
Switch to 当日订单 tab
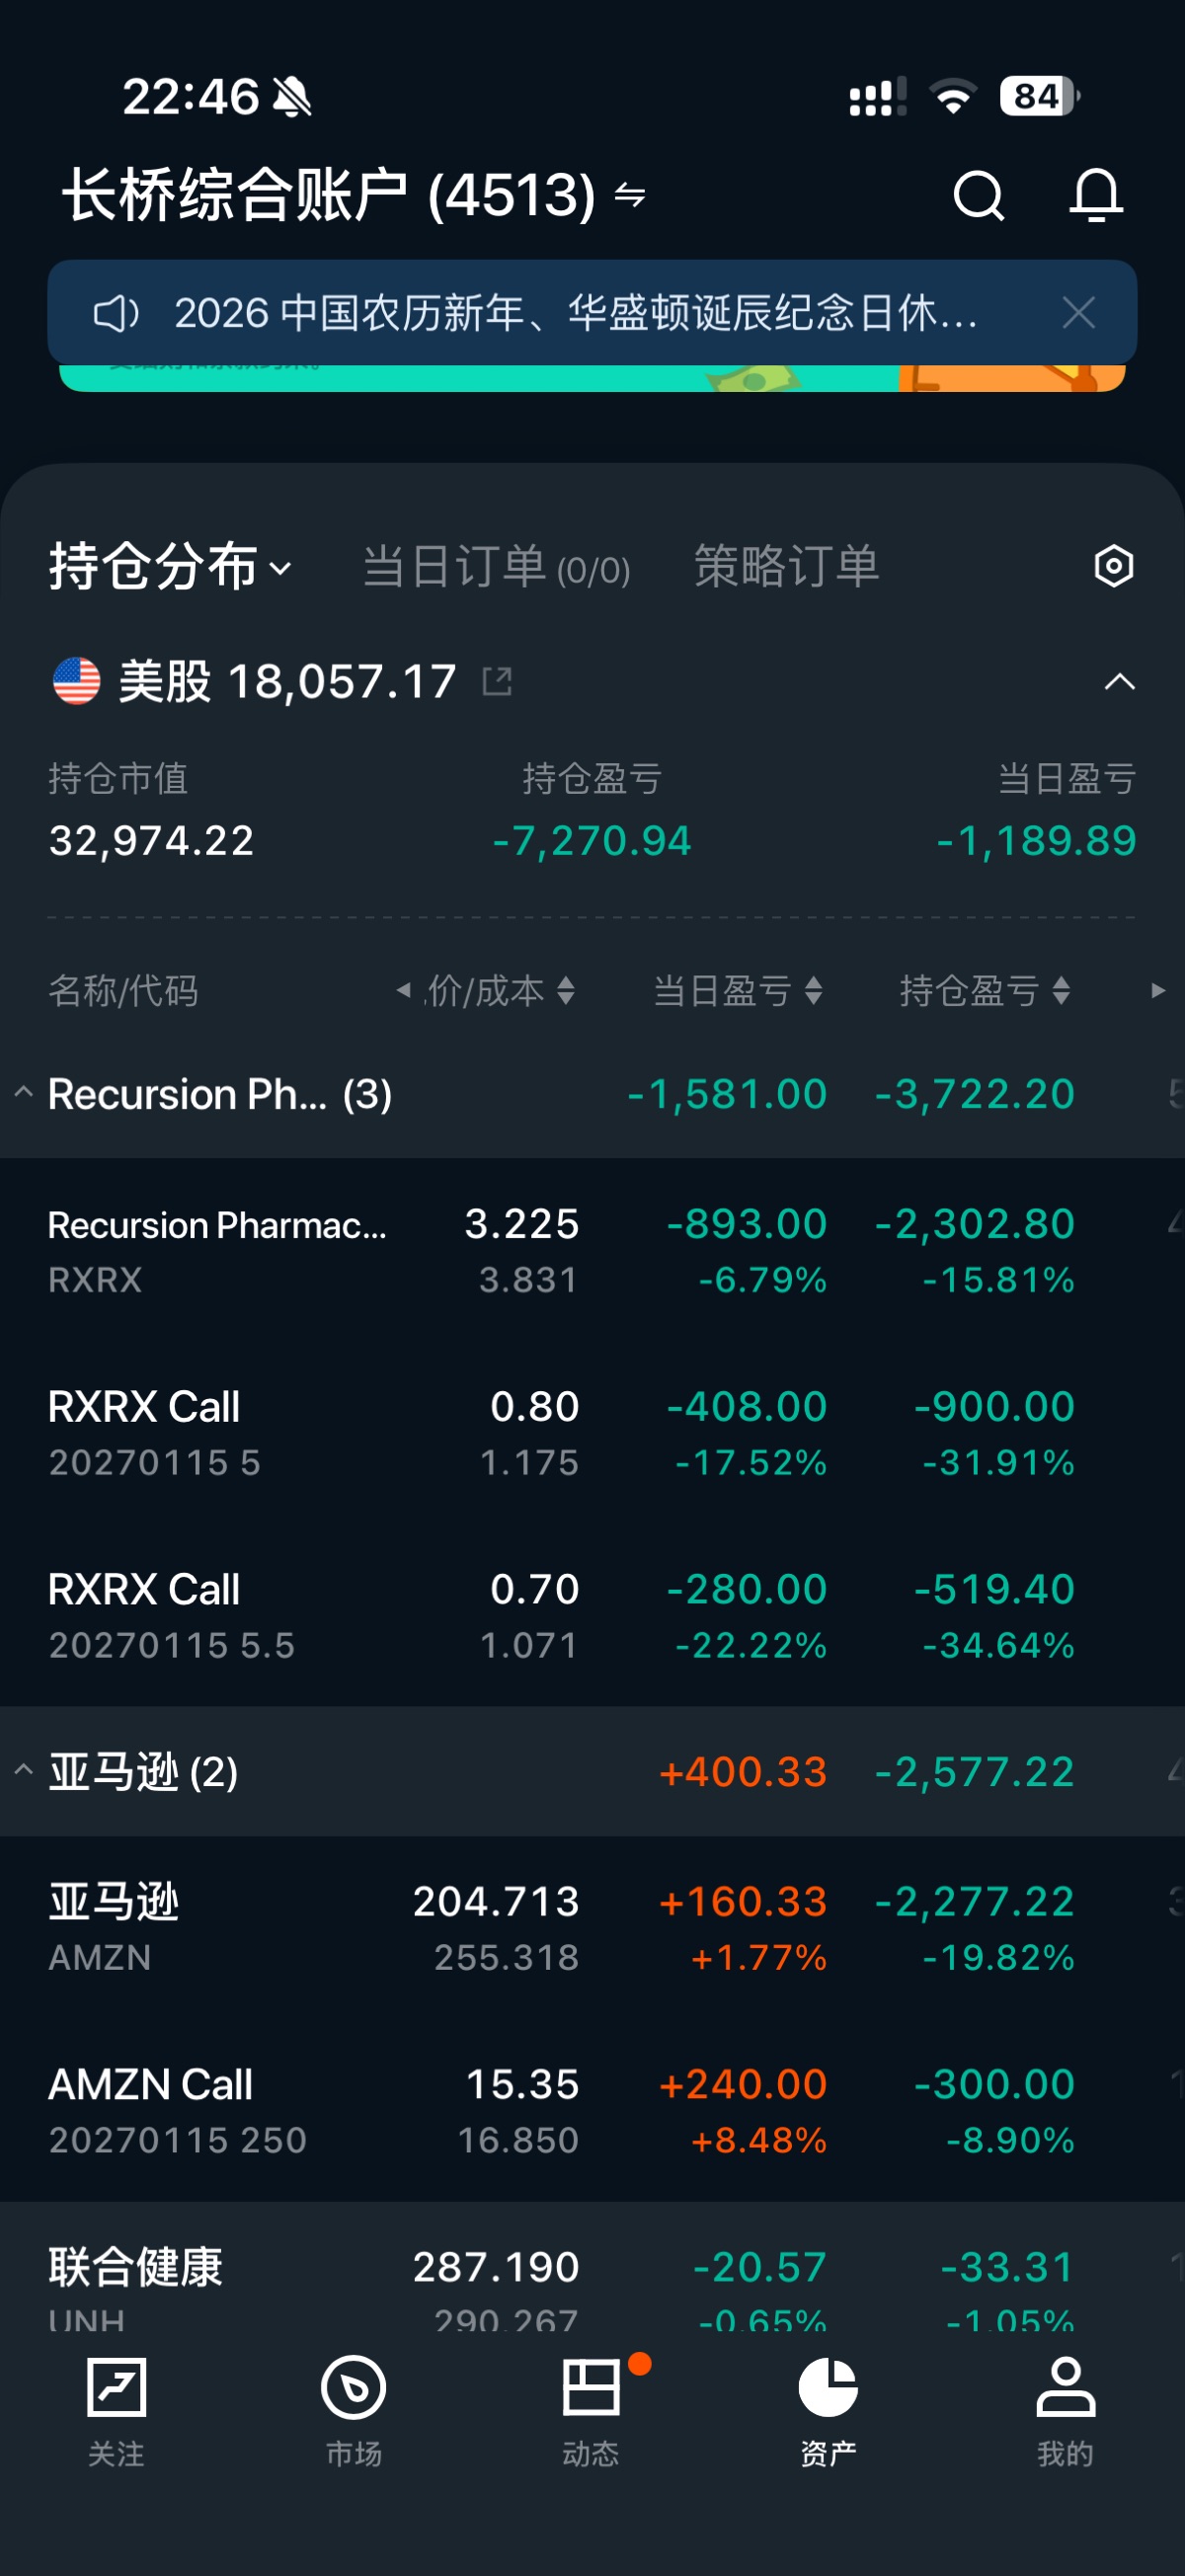pyautogui.click(x=496, y=567)
